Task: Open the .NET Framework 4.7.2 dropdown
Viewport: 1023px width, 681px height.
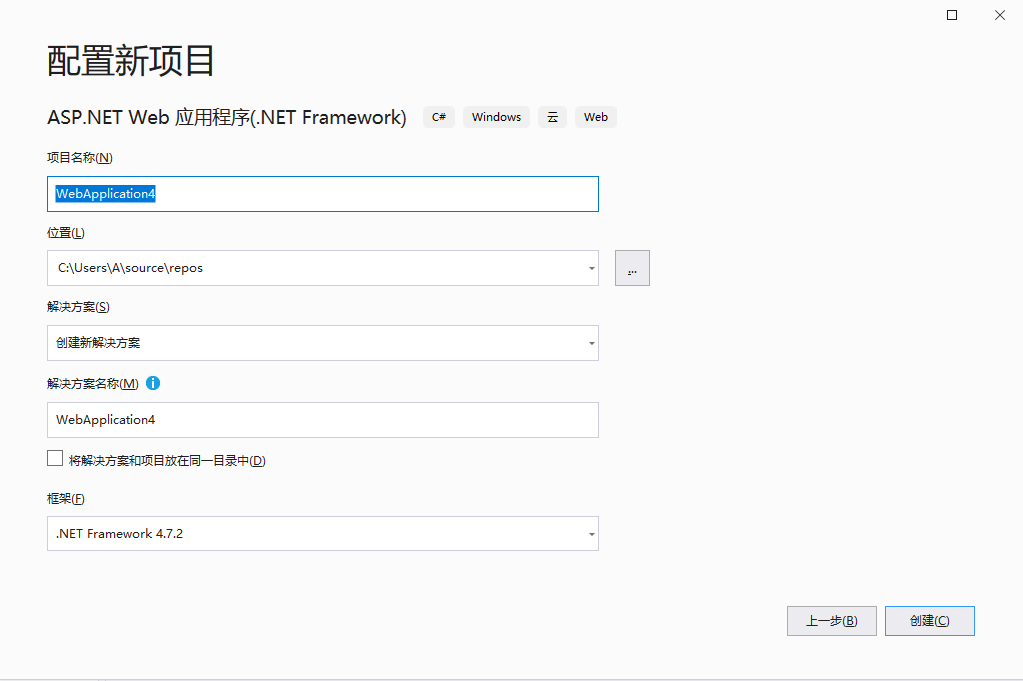Action: point(590,533)
